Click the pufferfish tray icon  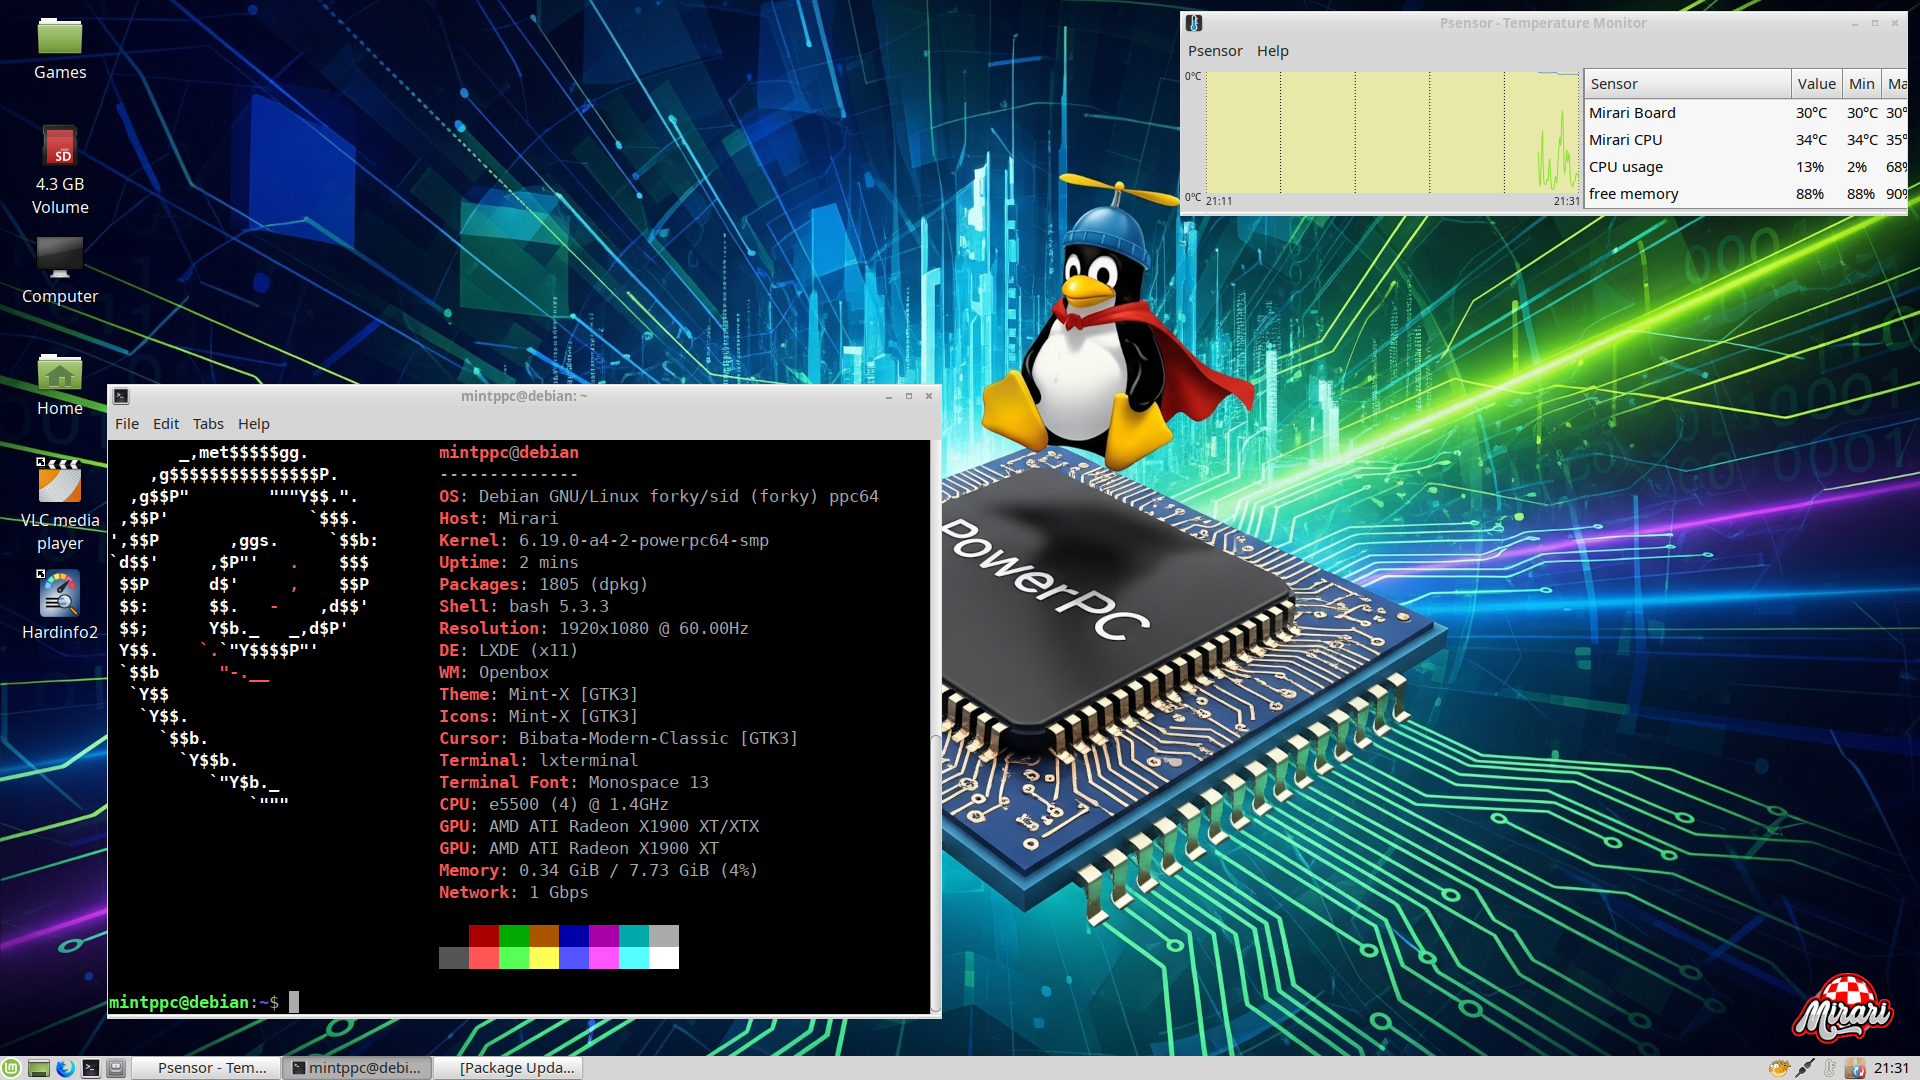pyautogui.click(x=1779, y=1068)
